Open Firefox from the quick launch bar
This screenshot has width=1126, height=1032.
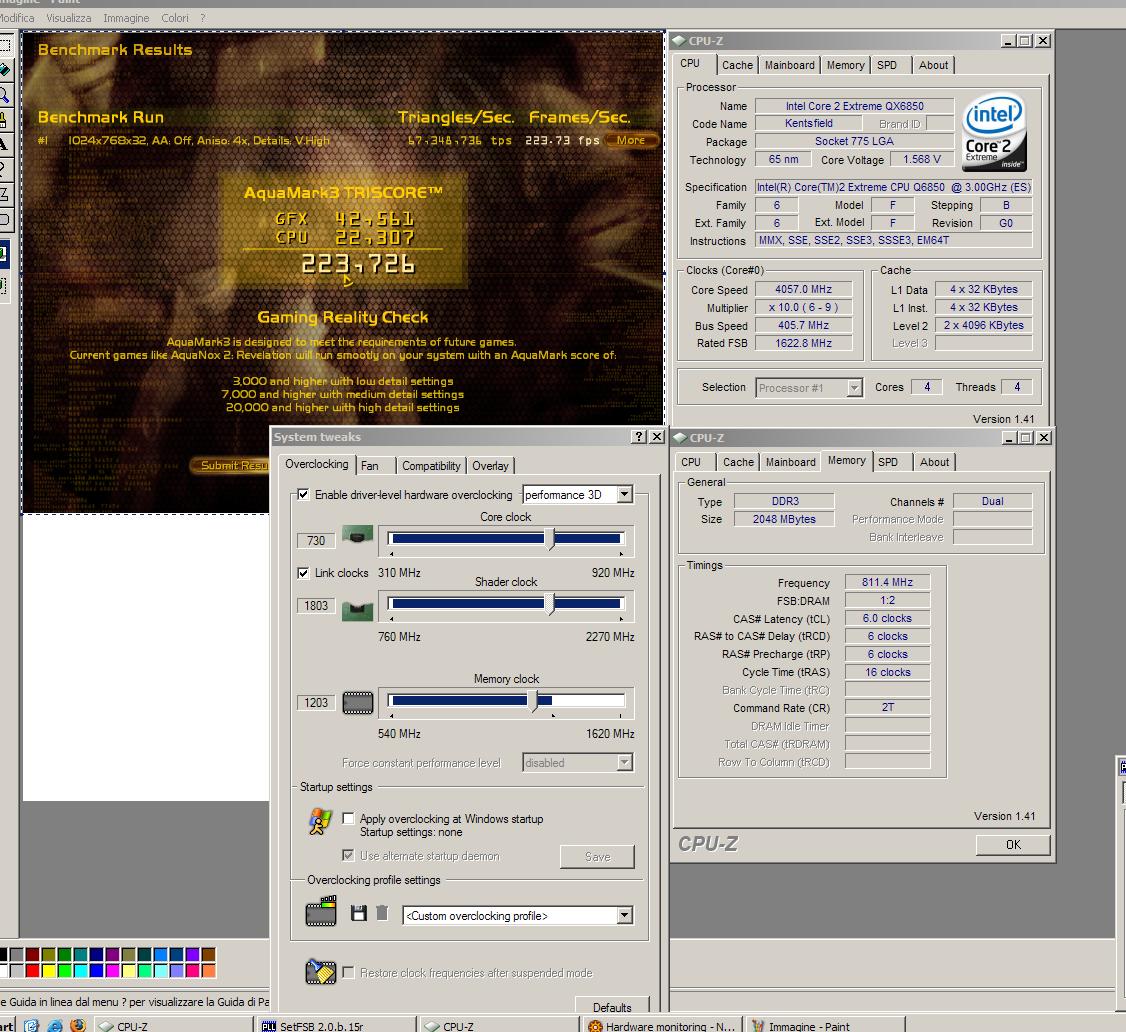click(78, 1026)
